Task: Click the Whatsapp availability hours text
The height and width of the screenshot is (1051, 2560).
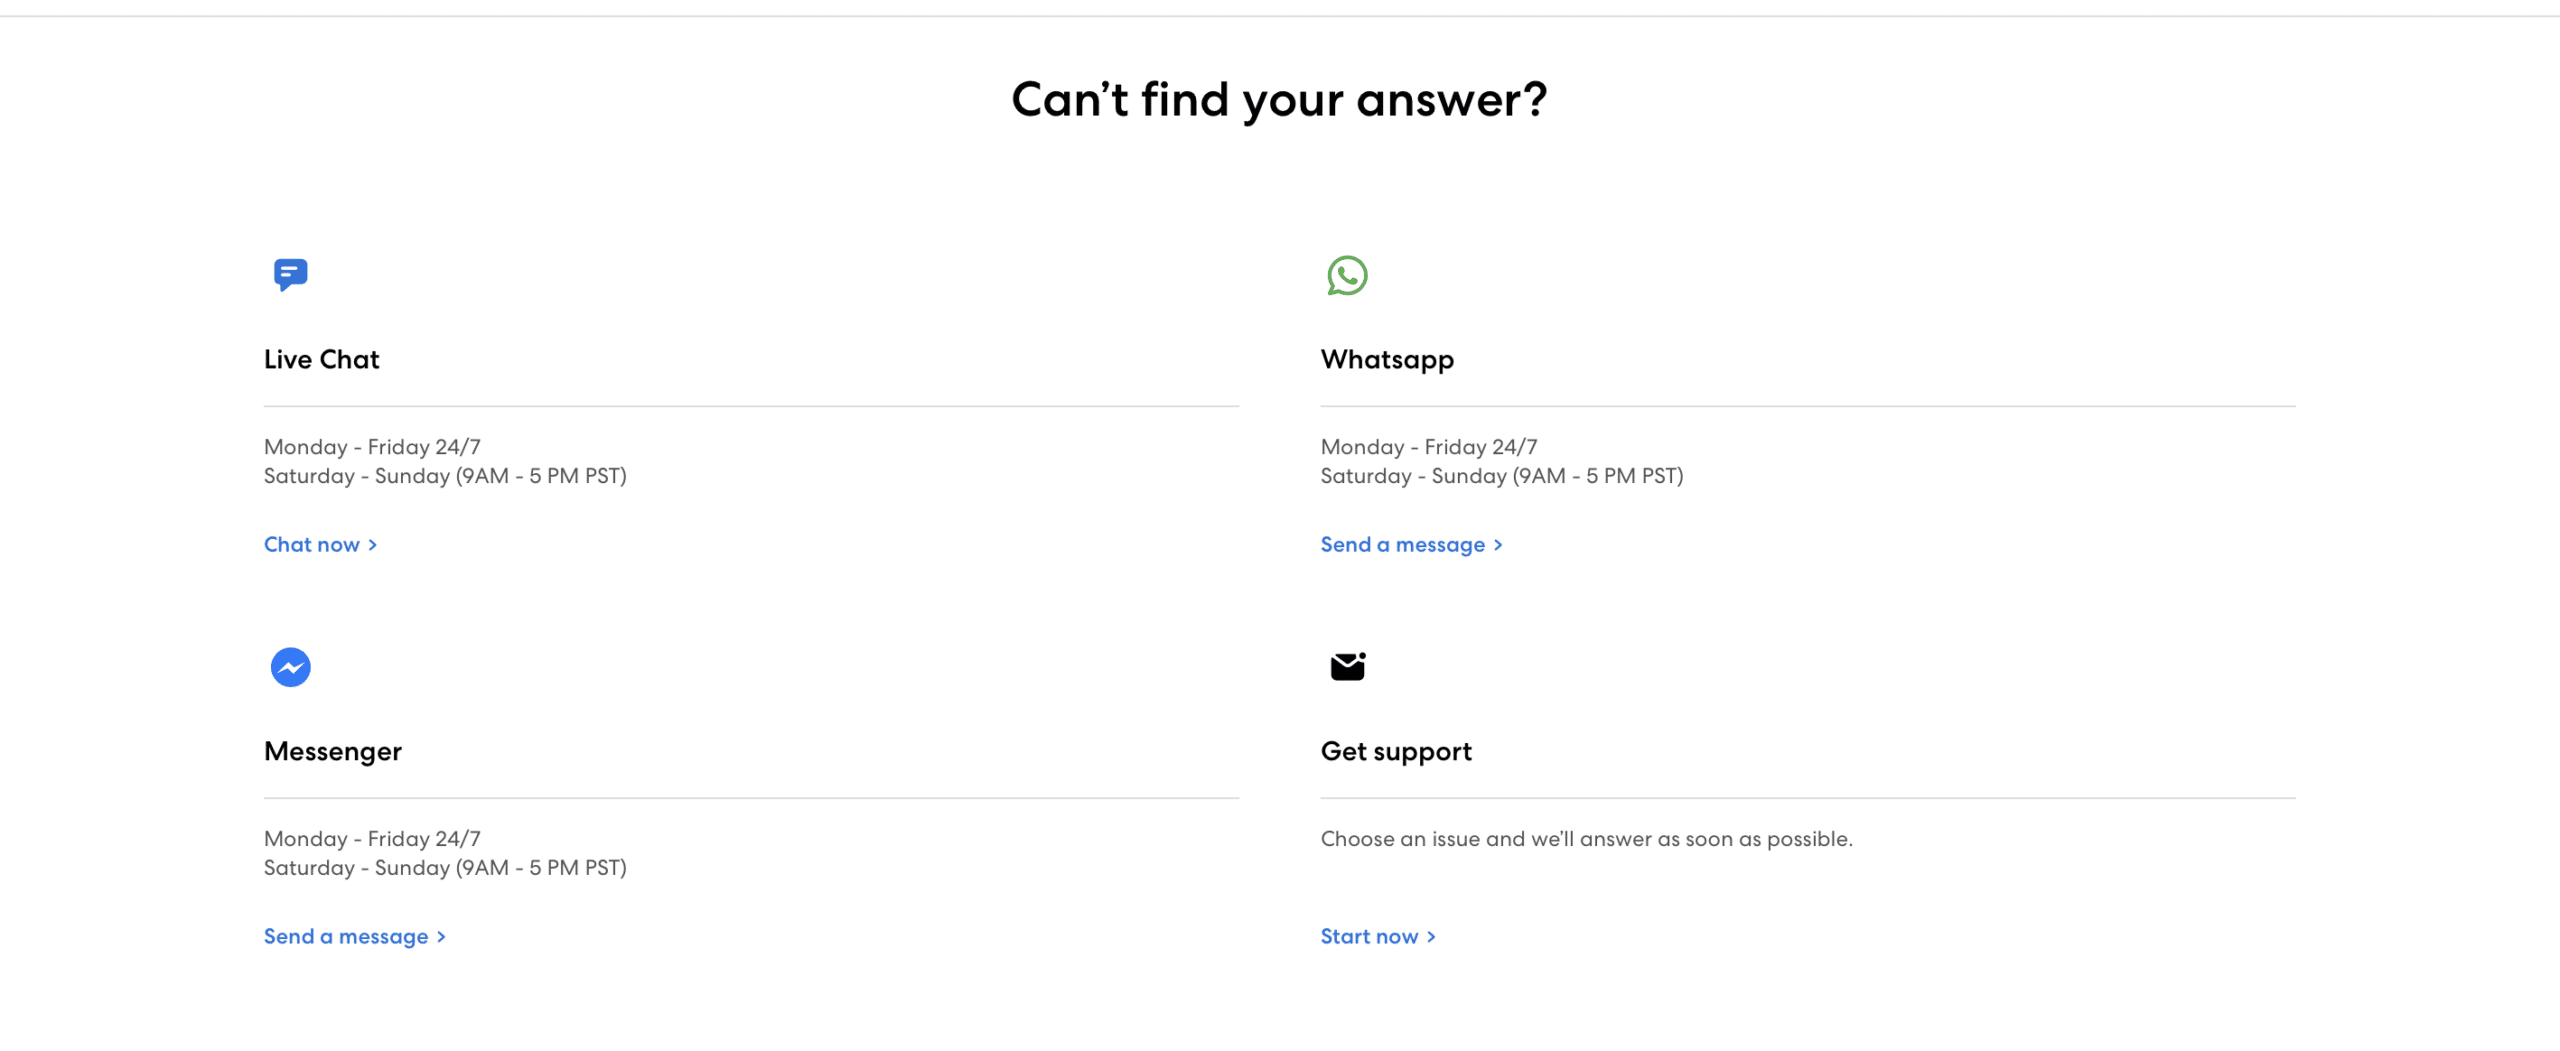Action: (1502, 462)
